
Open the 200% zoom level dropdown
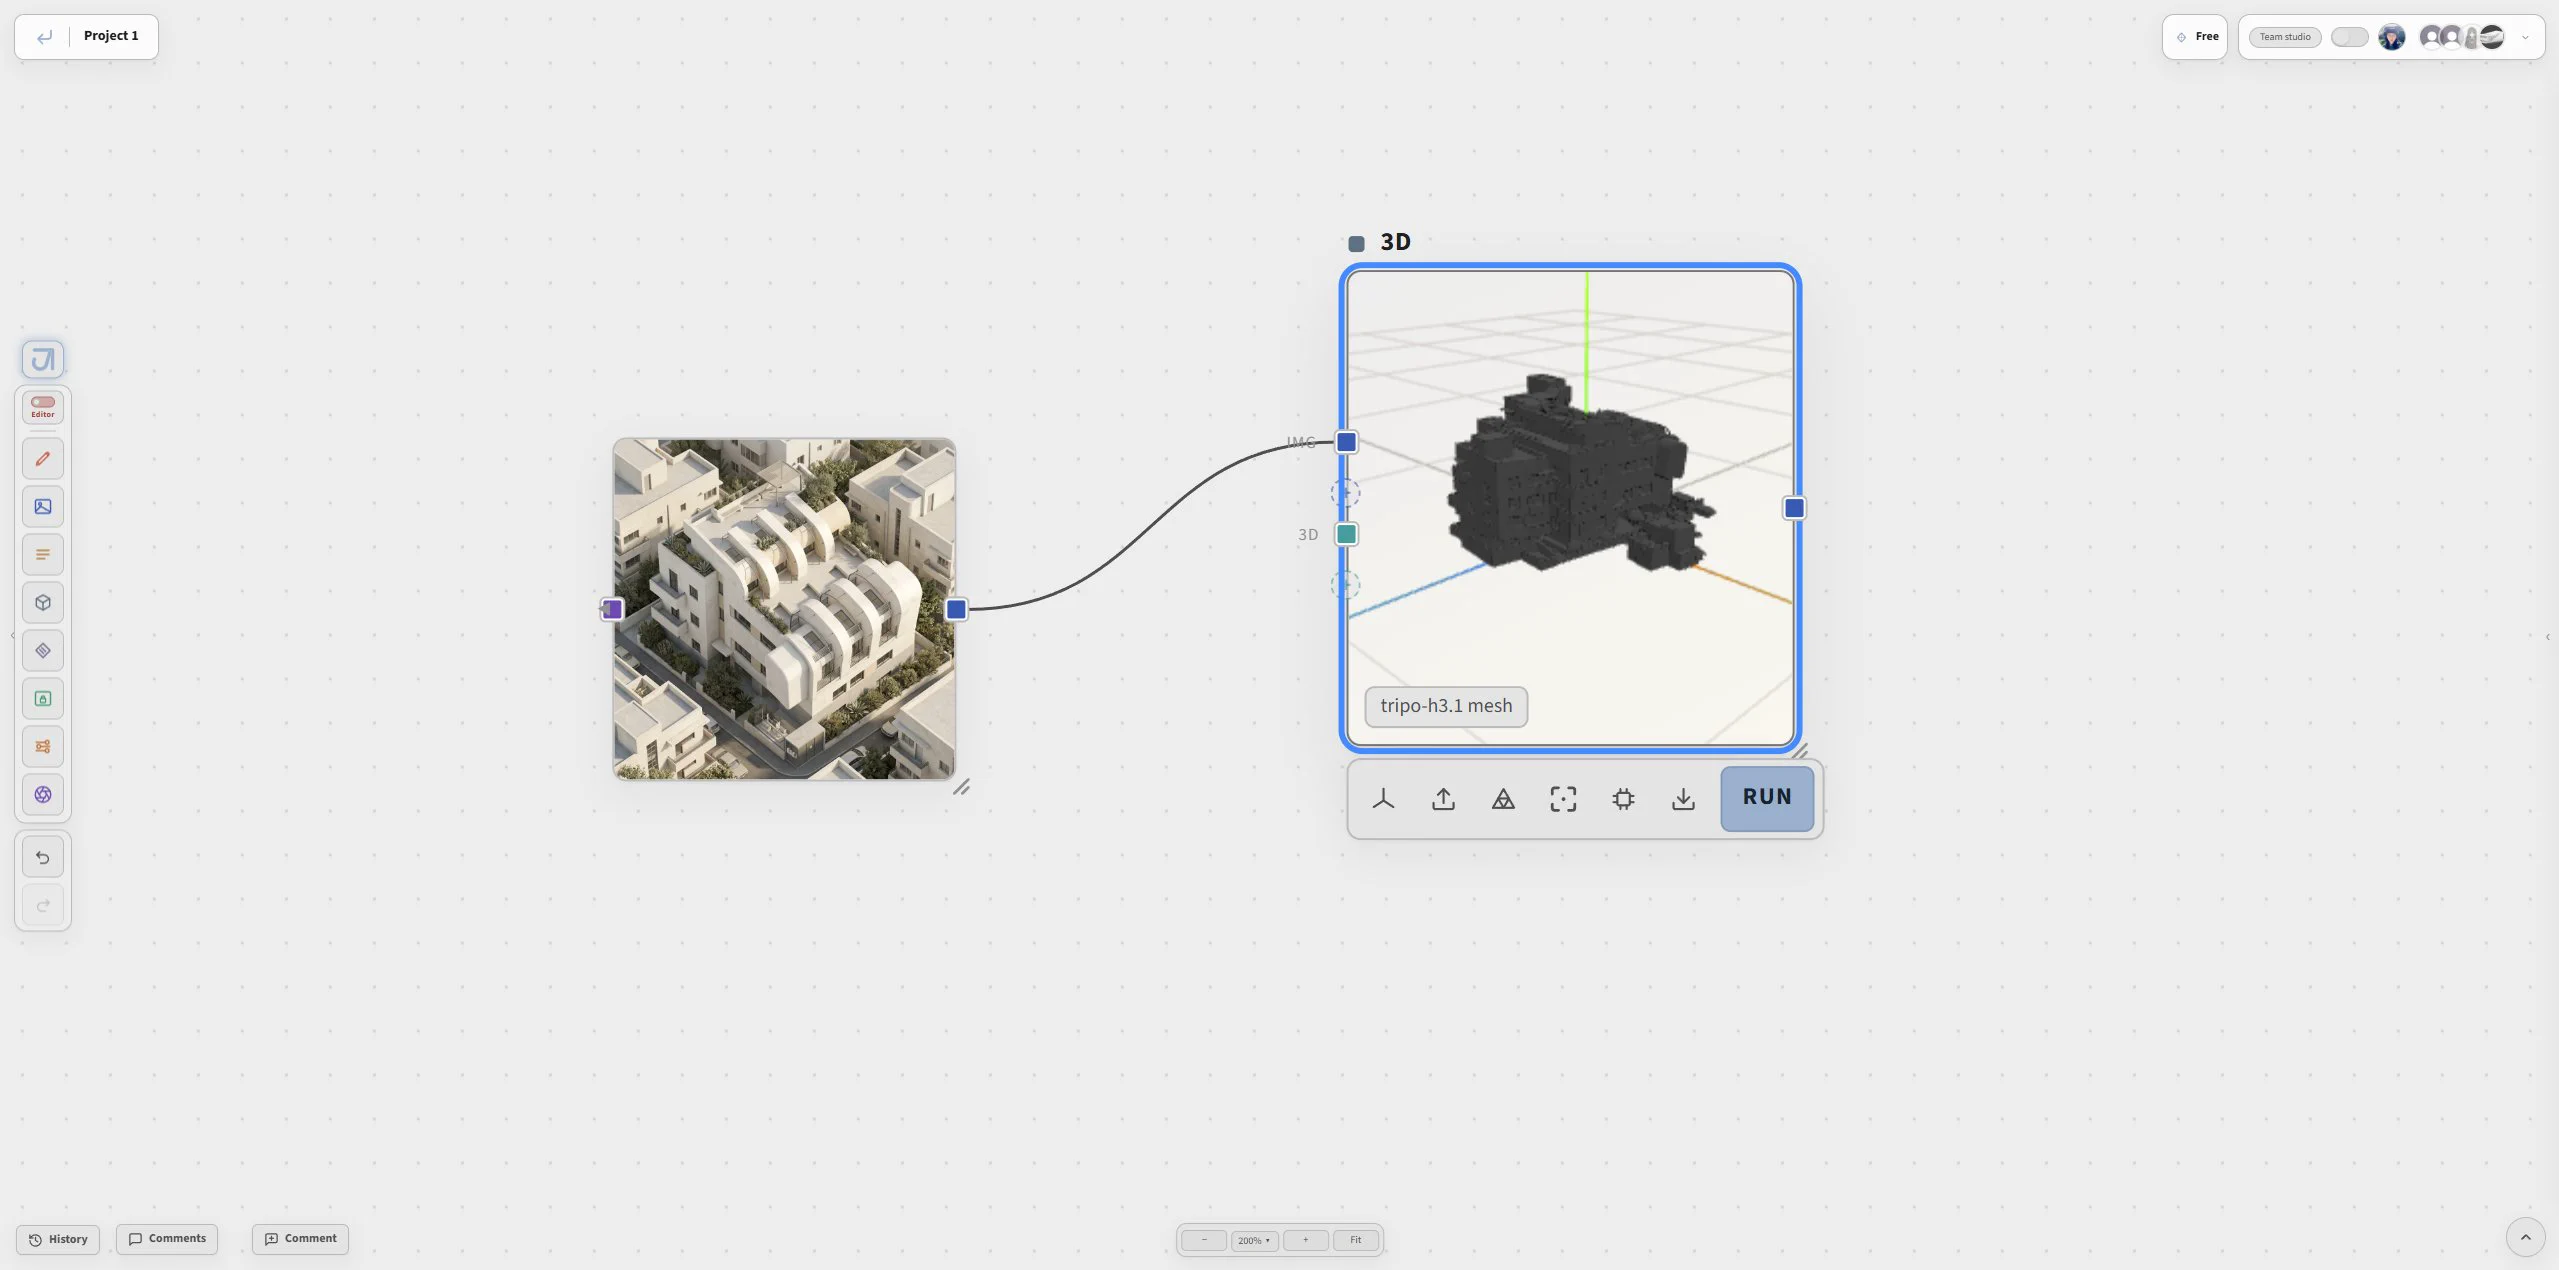click(1254, 1240)
